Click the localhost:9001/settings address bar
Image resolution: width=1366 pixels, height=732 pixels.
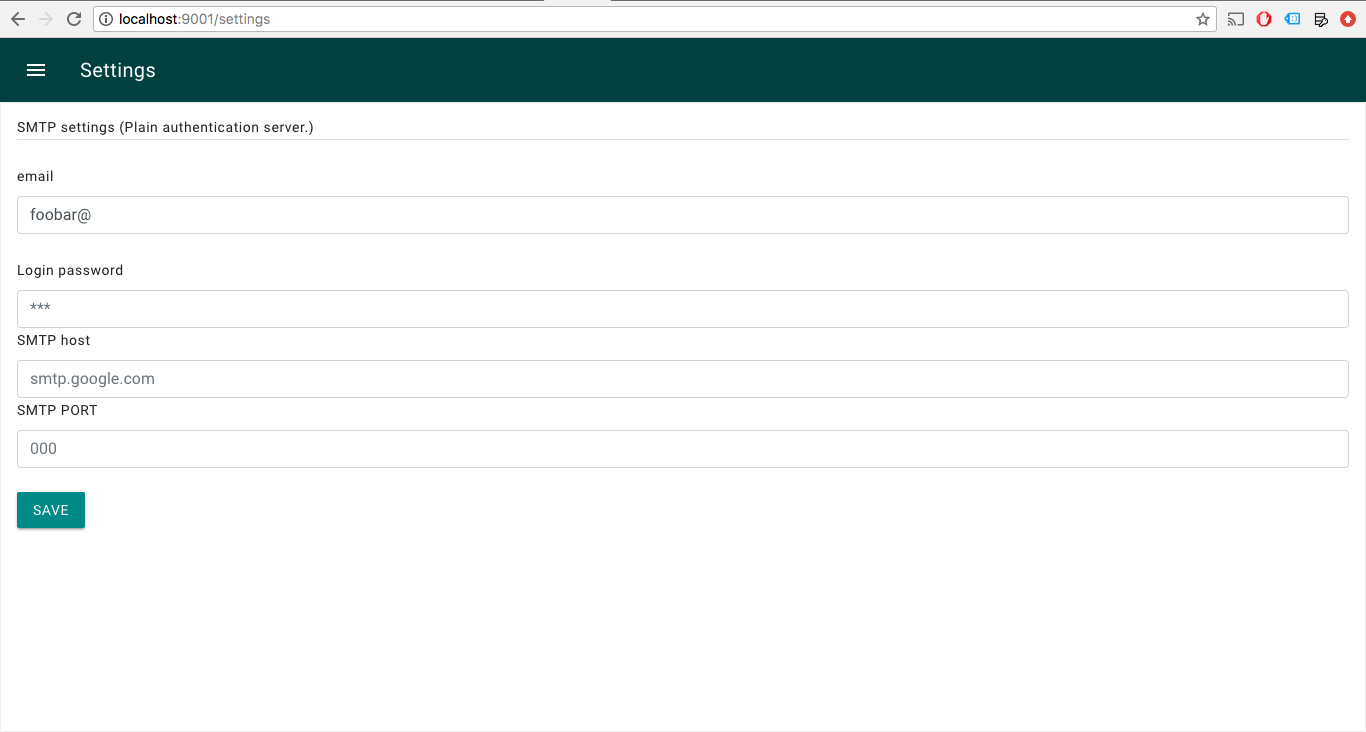tap(655, 19)
